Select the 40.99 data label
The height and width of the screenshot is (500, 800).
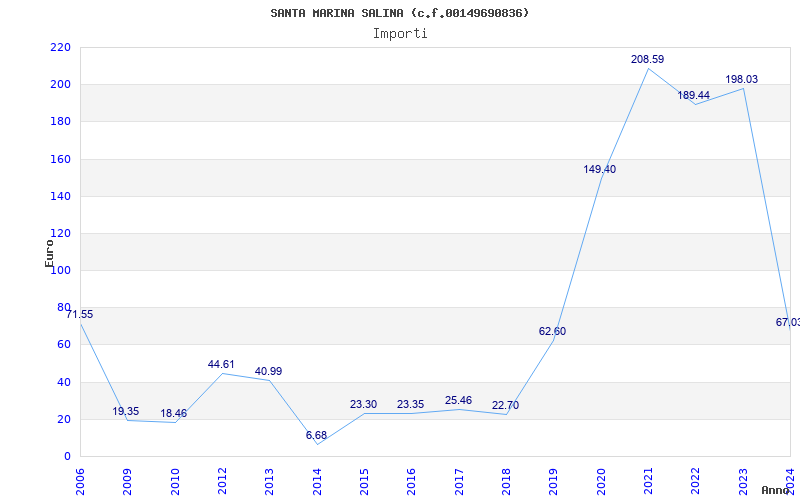pyautogui.click(x=268, y=371)
